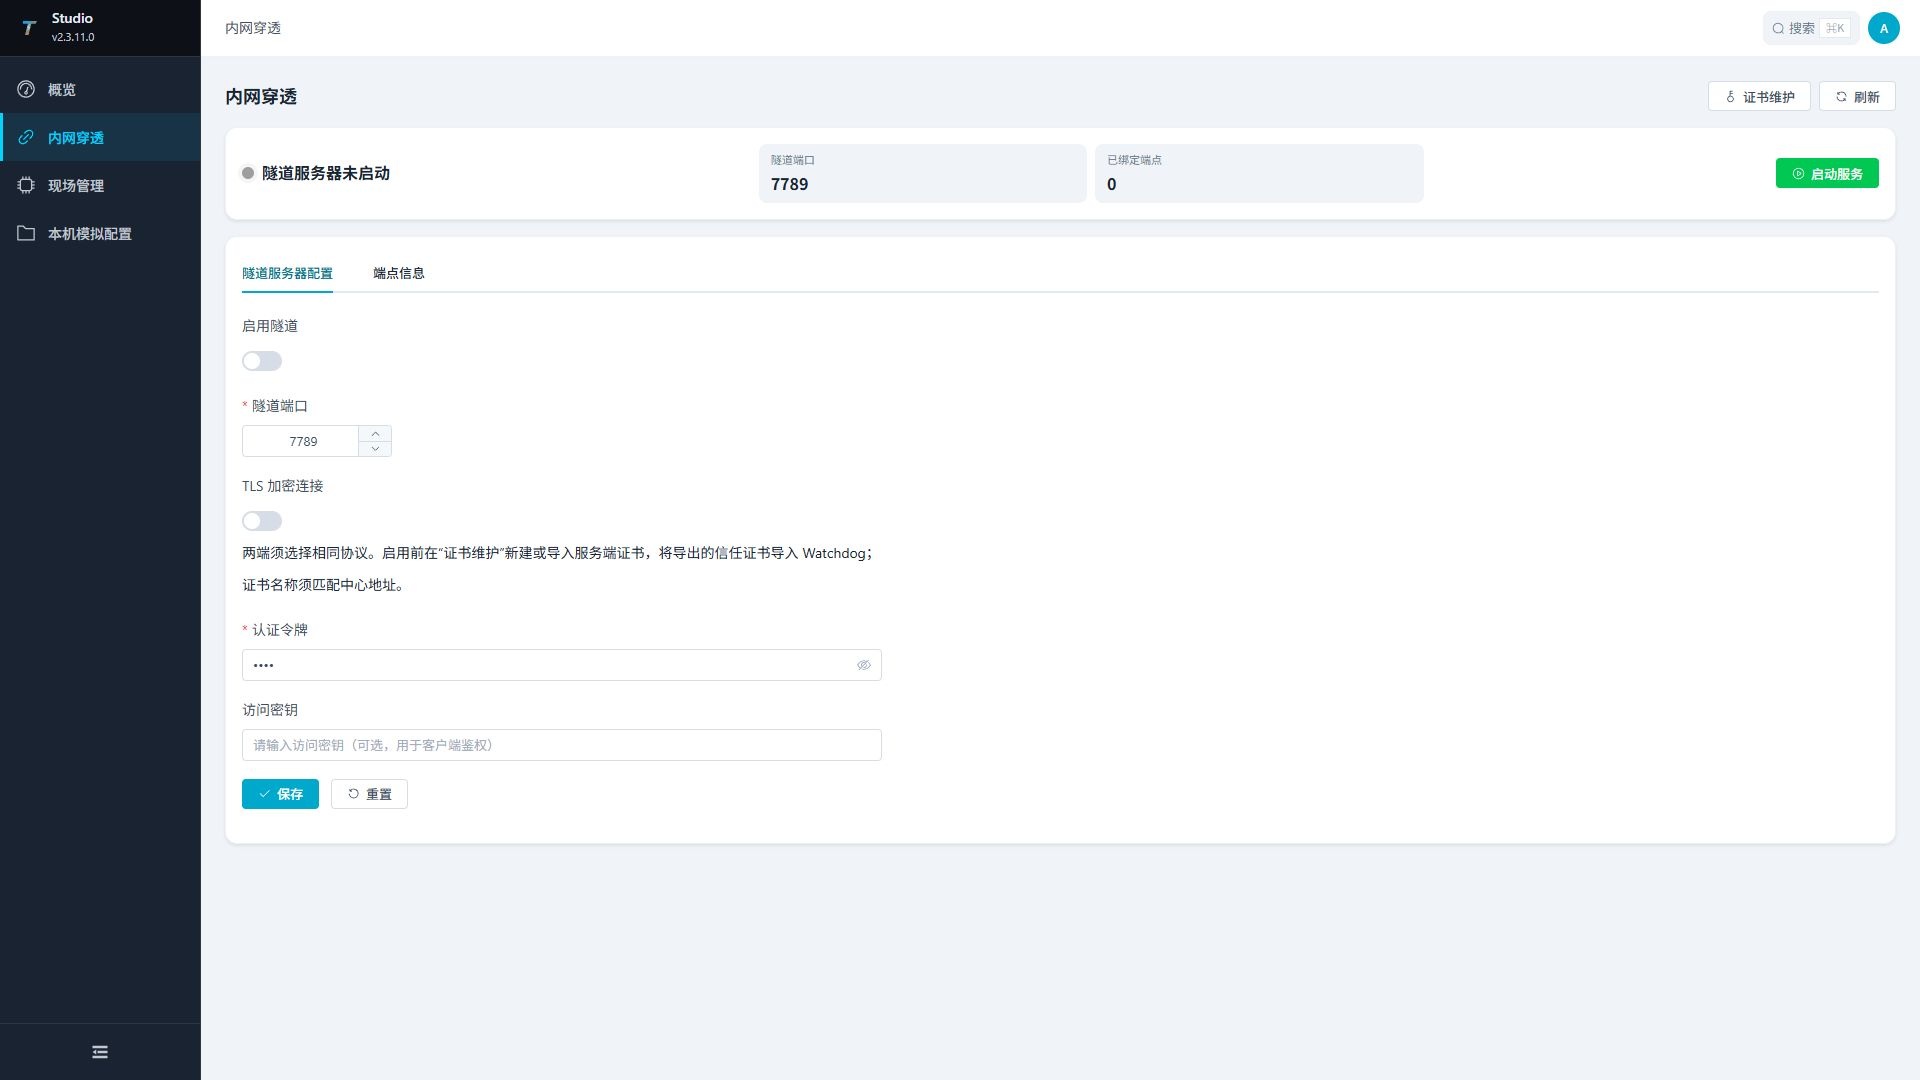This screenshot has width=1920, height=1080.
Task: Click the 已绑定端点 0 status card
Action: coord(1259,173)
